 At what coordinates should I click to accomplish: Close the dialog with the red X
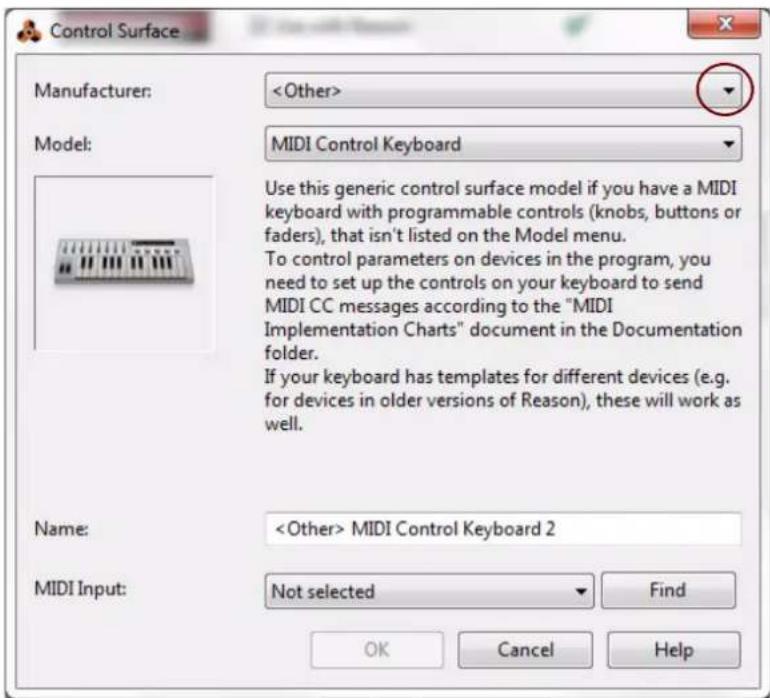[x=725, y=24]
